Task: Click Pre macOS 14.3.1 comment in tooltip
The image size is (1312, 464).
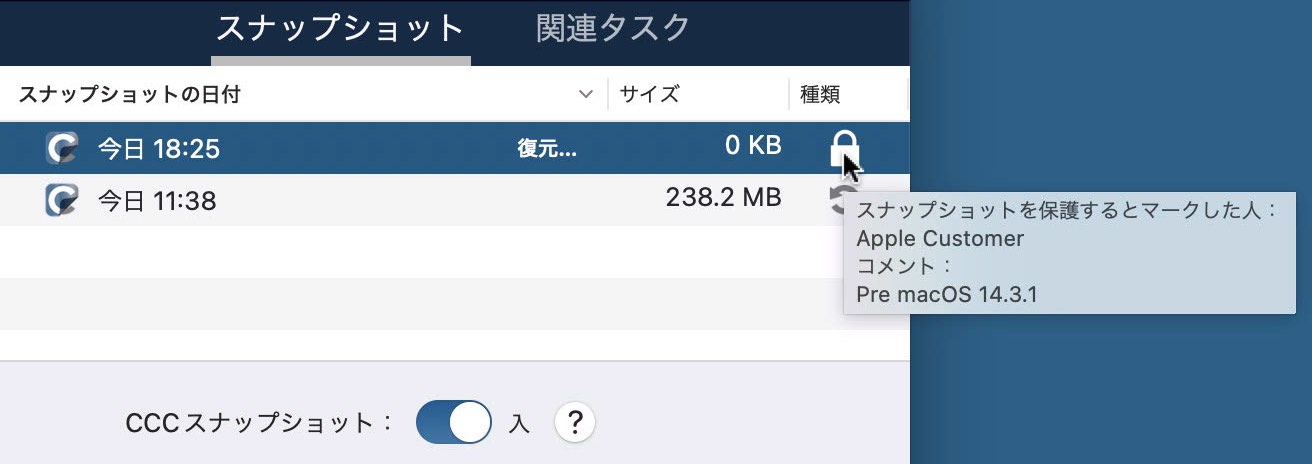Action: tap(949, 295)
